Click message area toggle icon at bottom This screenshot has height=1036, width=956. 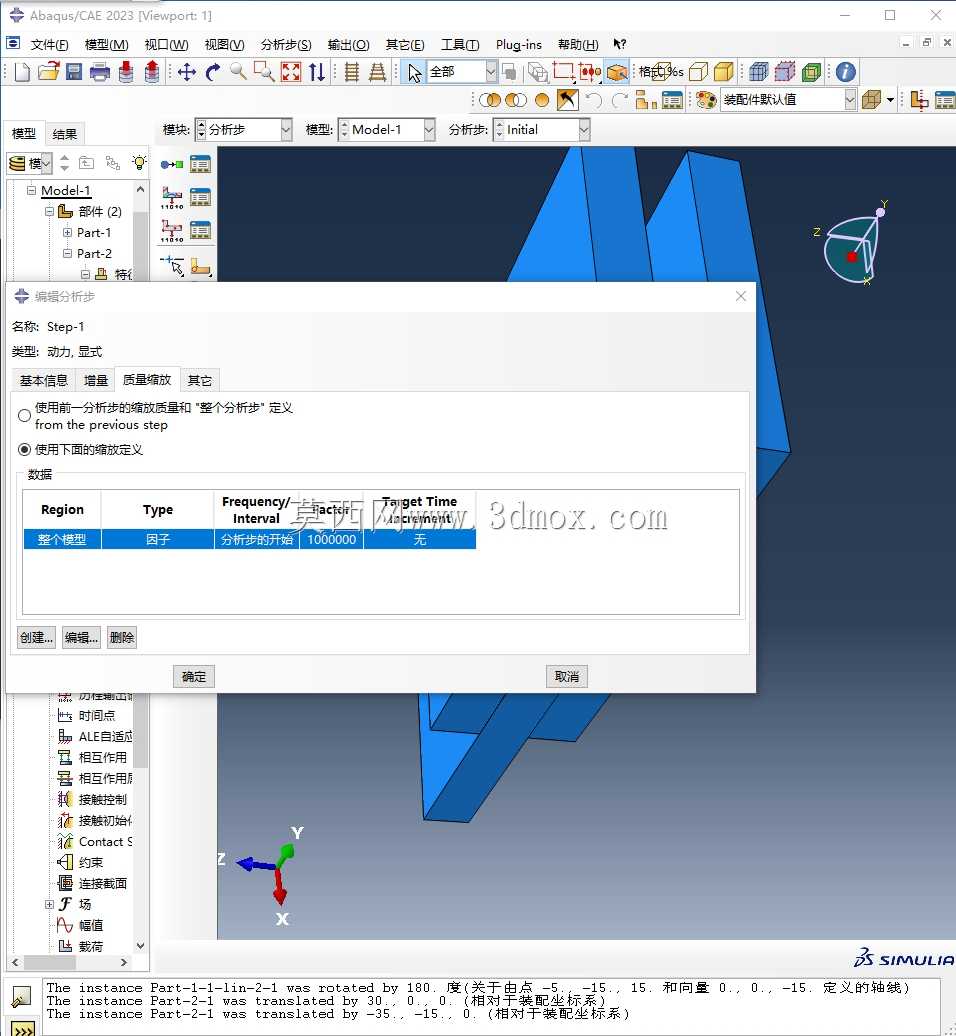tap(21, 995)
